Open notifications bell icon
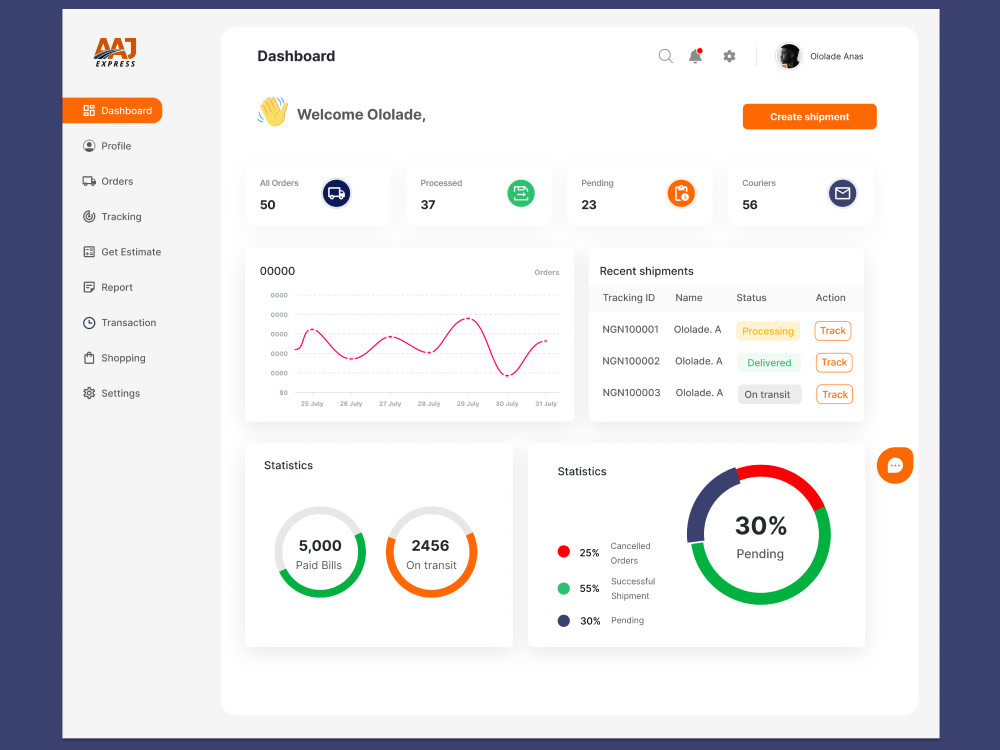This screenshot has width=1000, height=750. pos(696,56)
